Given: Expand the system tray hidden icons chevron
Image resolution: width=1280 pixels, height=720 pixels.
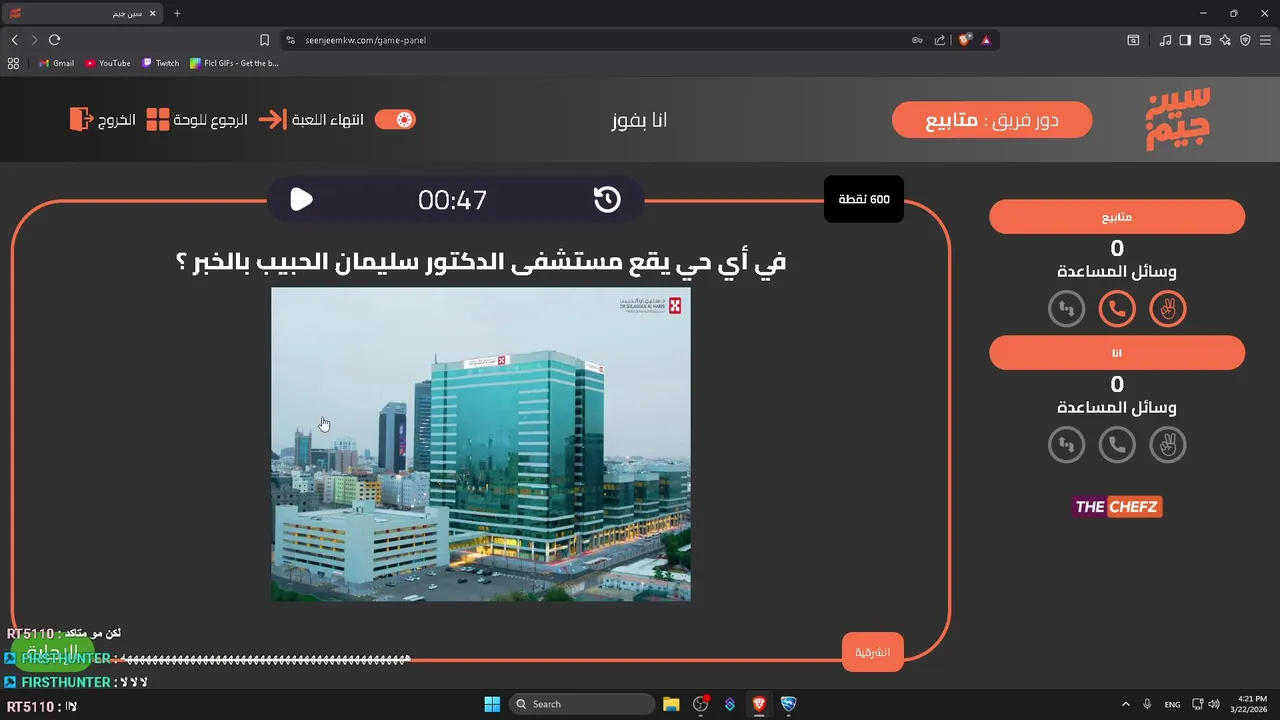Looking at the screenshot, I should [1126, 704].
